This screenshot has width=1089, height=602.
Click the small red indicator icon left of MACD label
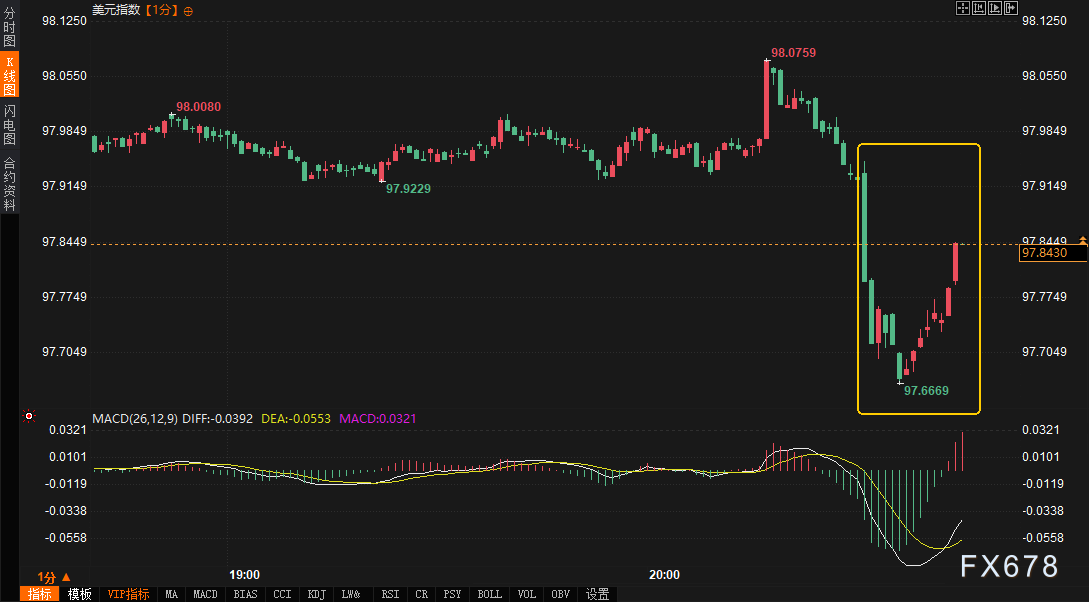pos(29,416)
